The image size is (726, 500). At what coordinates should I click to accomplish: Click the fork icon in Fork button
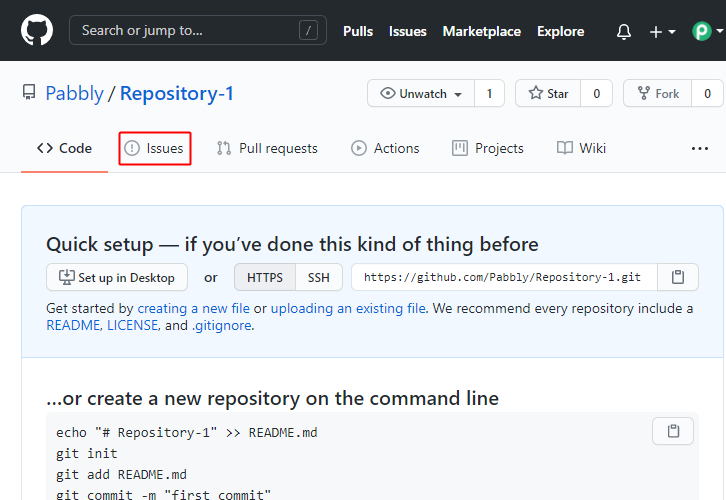[644, 94]
